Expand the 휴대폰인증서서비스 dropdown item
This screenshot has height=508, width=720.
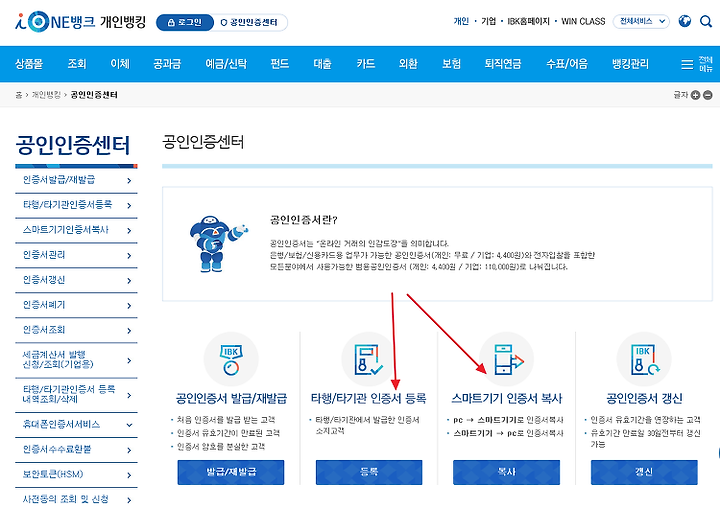(76, 424)
